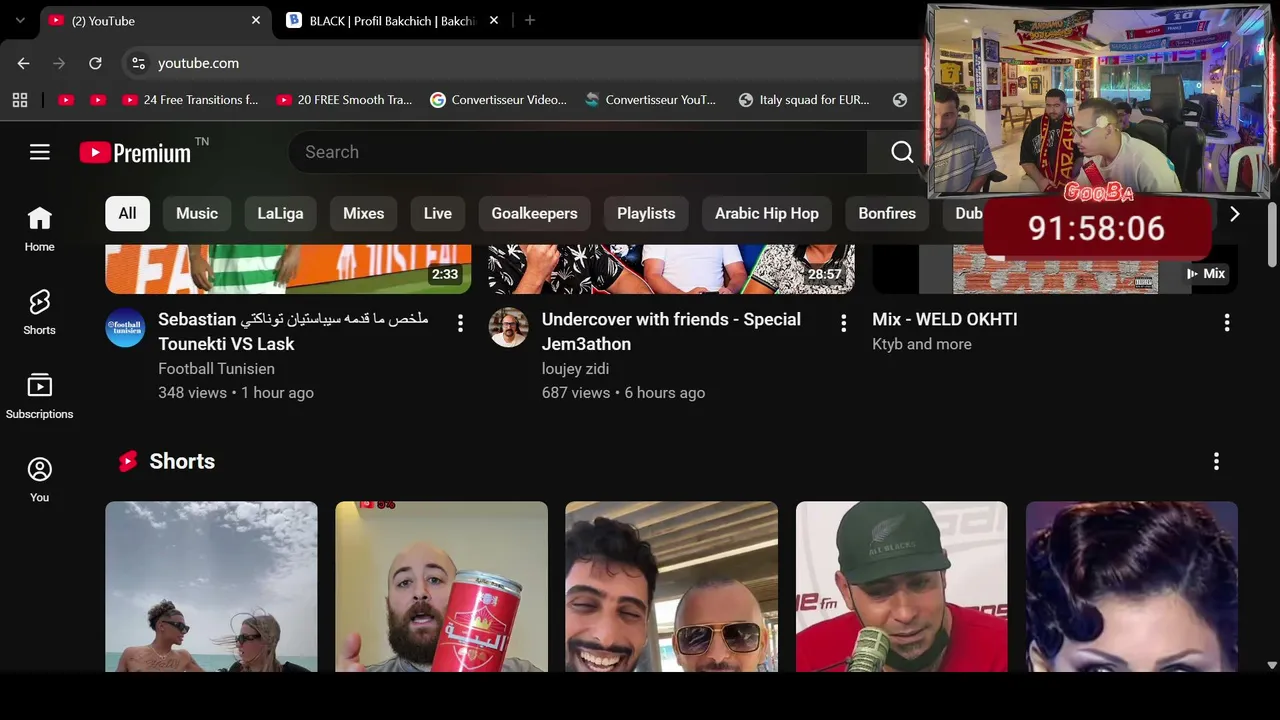Click the red Shorts section logo icon
The width and height of the screenshot is (1280, 720).
click(x=128, y=461)
